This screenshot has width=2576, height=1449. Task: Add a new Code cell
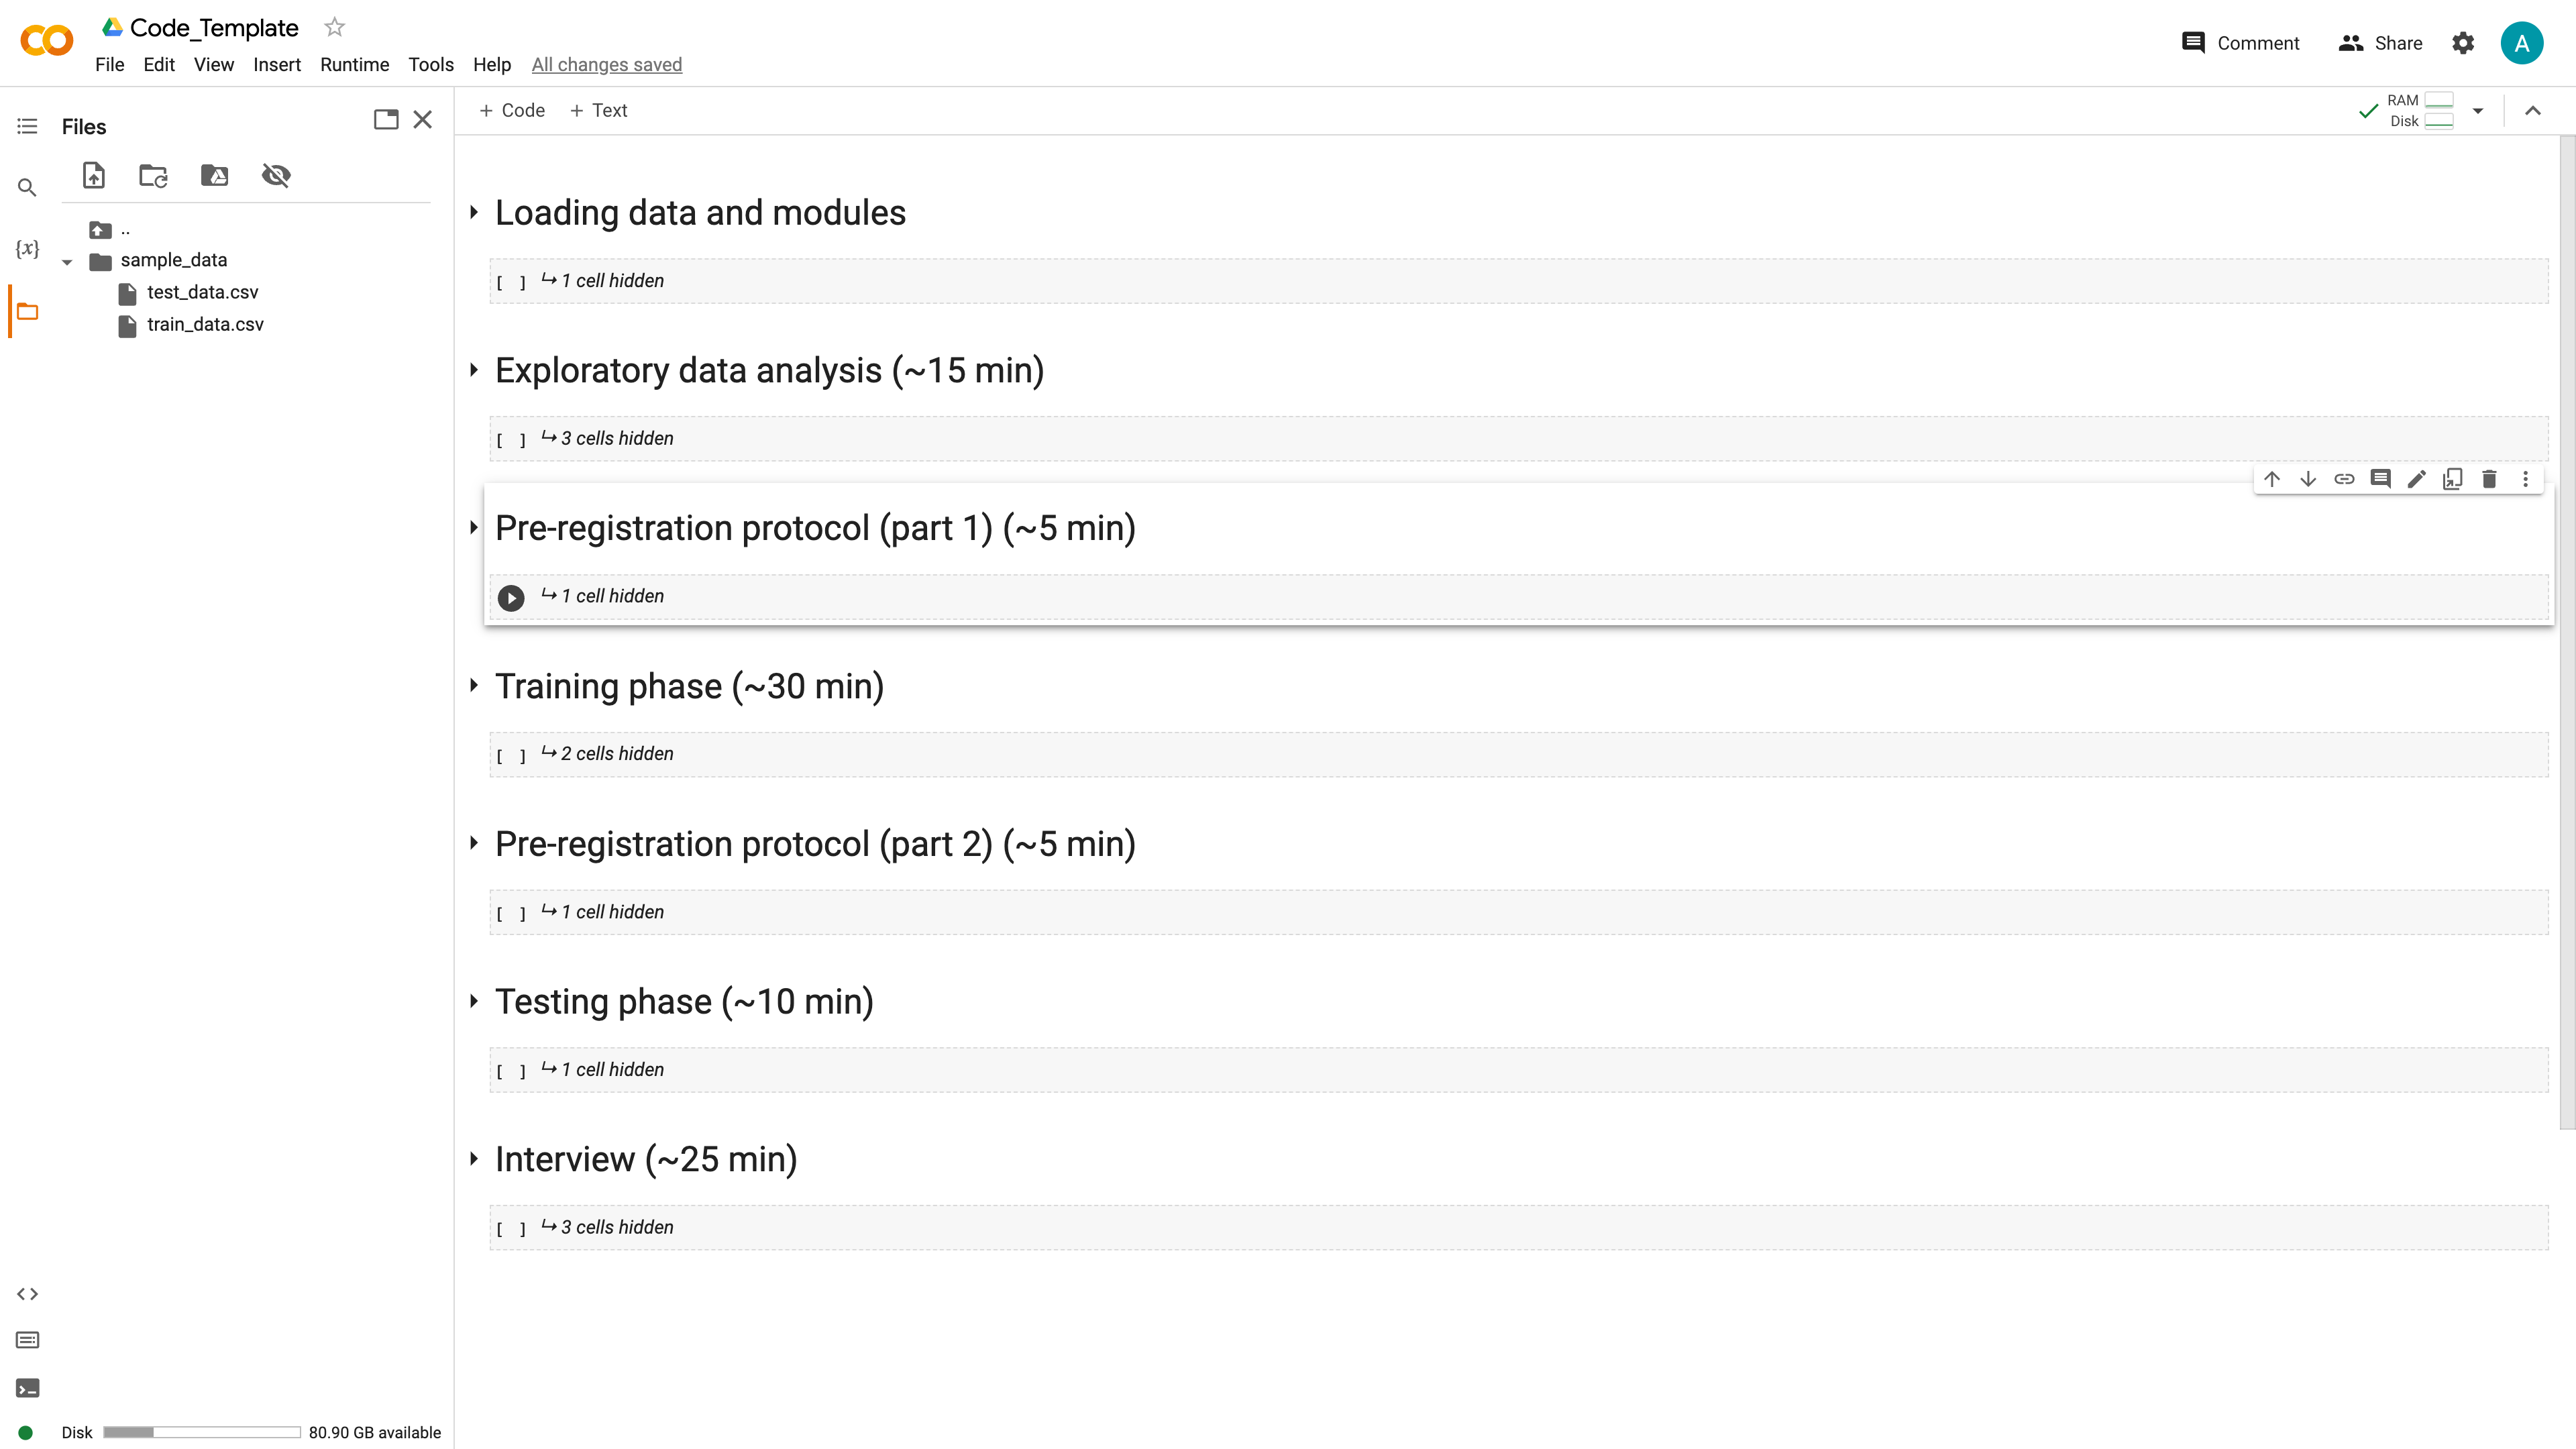pos(512,111)
